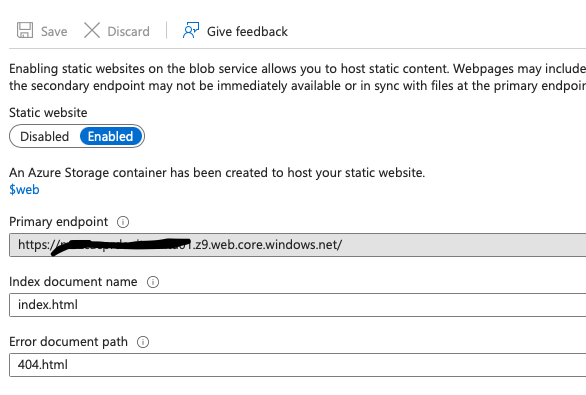Click the Give feedback text
The image size is (586, 395).
click(x=247, y=31)
